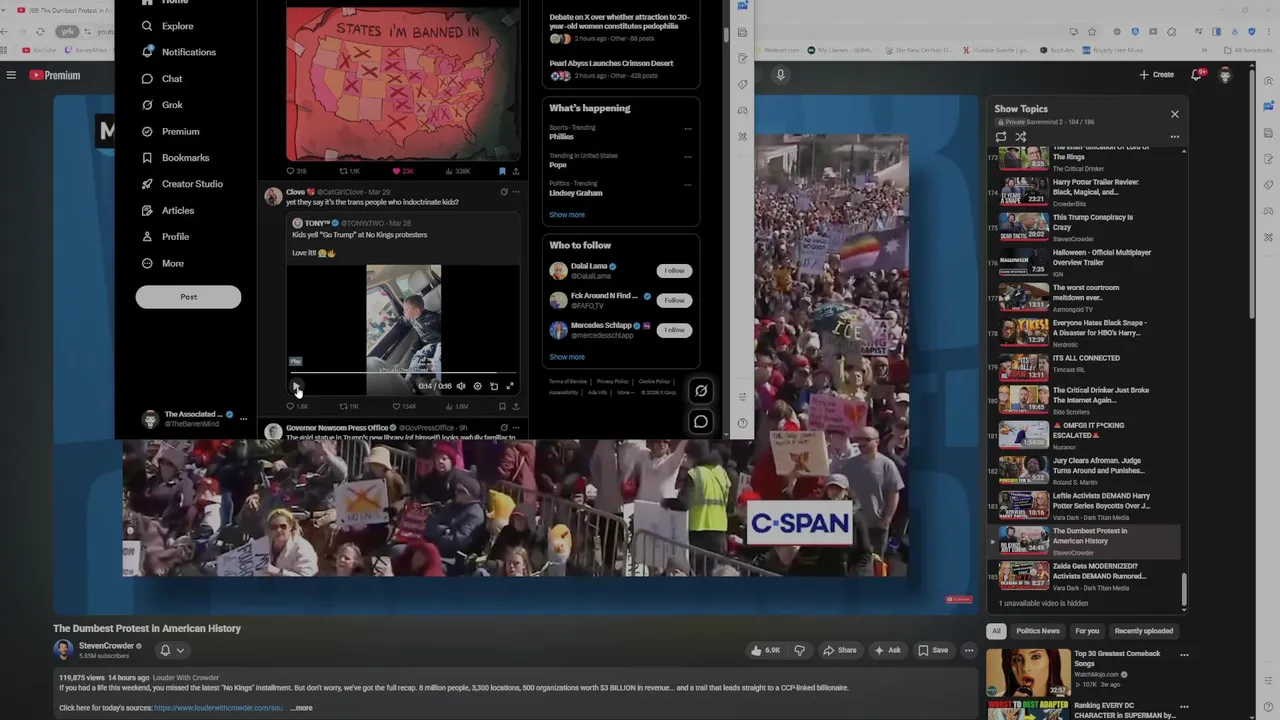The height and width of the screenshot is (720, 1280).
Task: Click the Post button on X
Action: (x=188, y=297)
